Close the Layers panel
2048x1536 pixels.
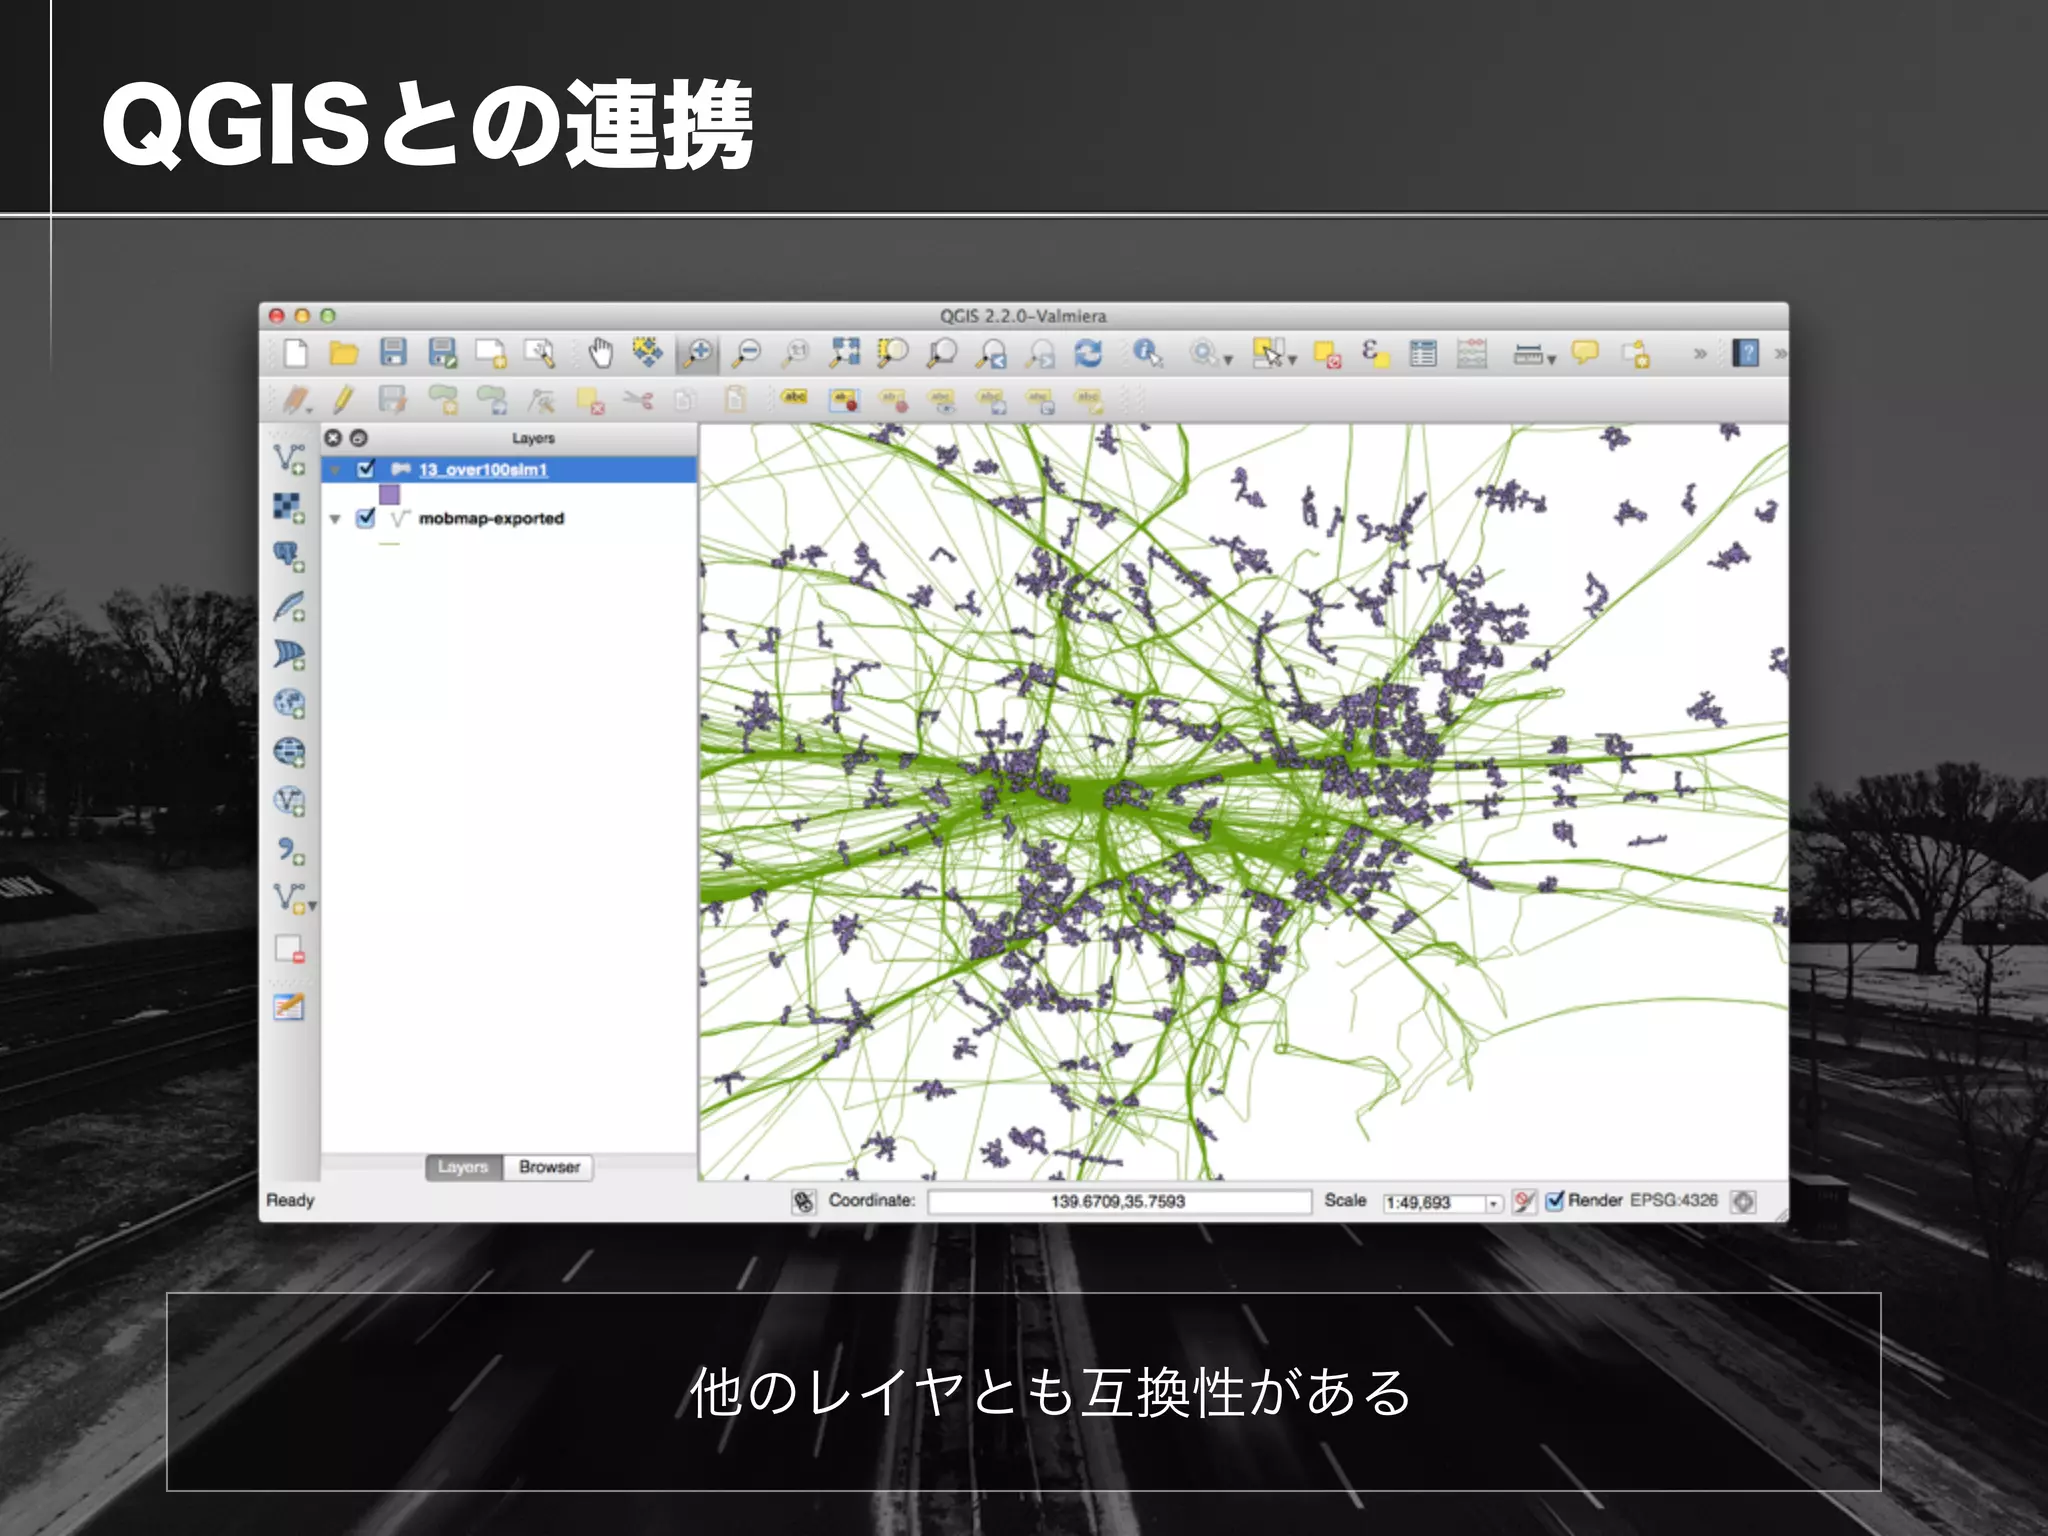334,438
